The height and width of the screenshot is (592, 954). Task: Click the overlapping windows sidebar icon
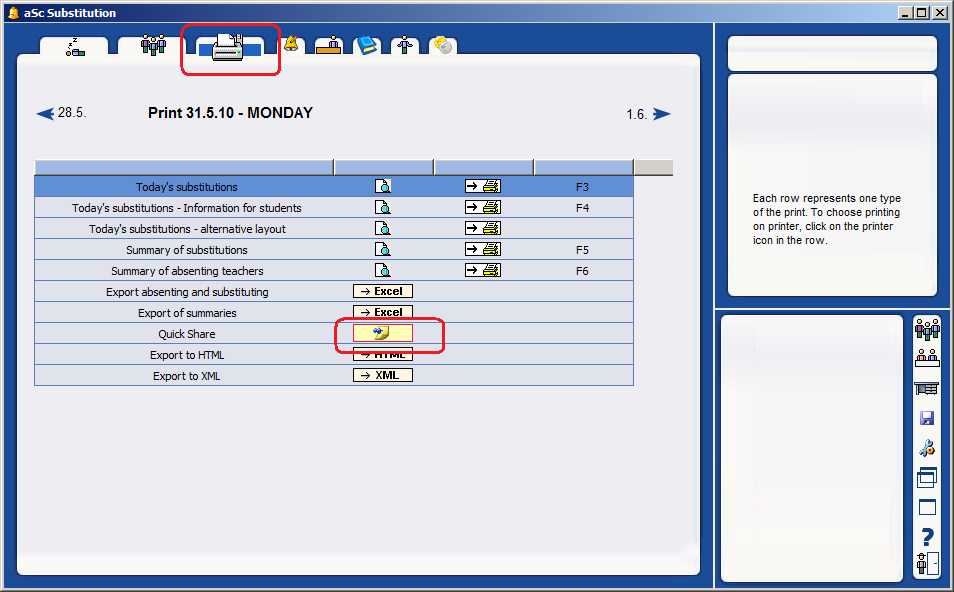(x=927, y=478)
